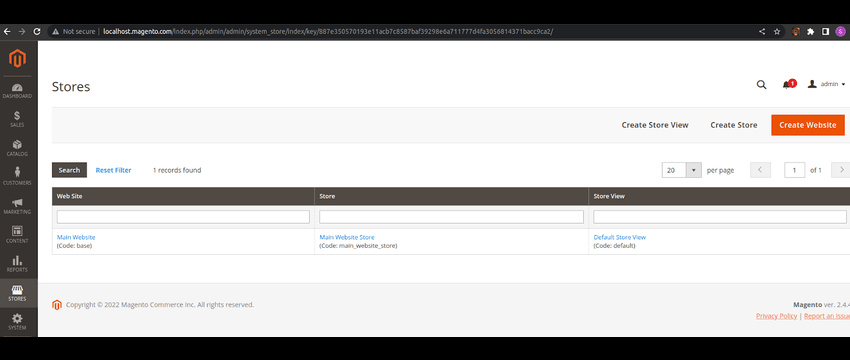850x360 pixels.
Task: Open the Stores sidebar menu
Action: tap(17, 293)
